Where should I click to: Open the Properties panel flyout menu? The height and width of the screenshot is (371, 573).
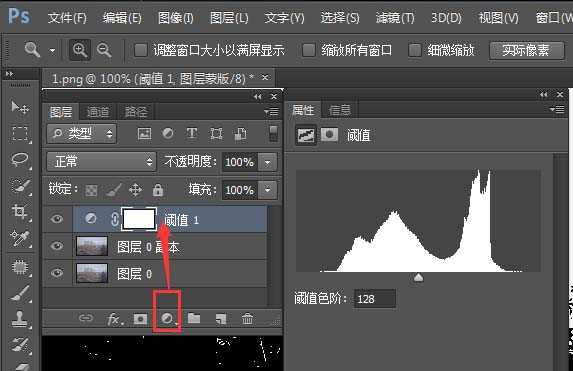(x=557, y=109)
